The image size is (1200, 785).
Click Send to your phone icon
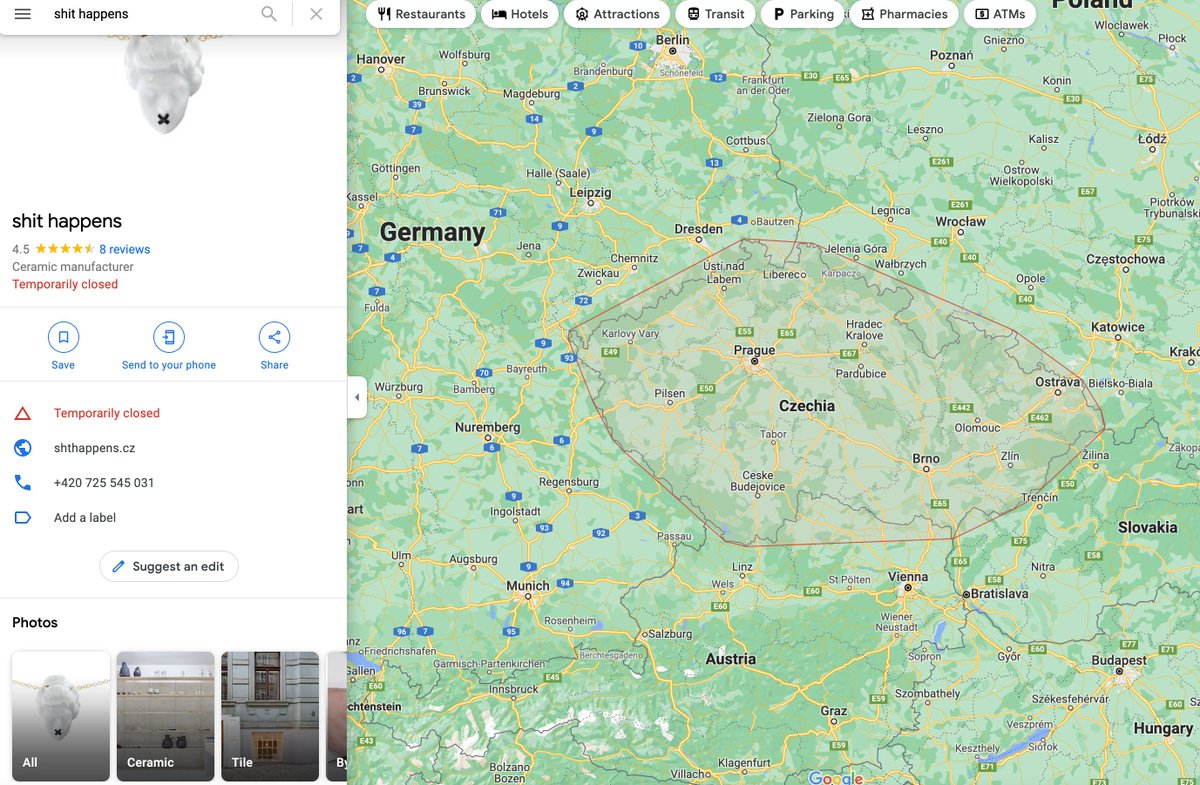pos(169,337)
